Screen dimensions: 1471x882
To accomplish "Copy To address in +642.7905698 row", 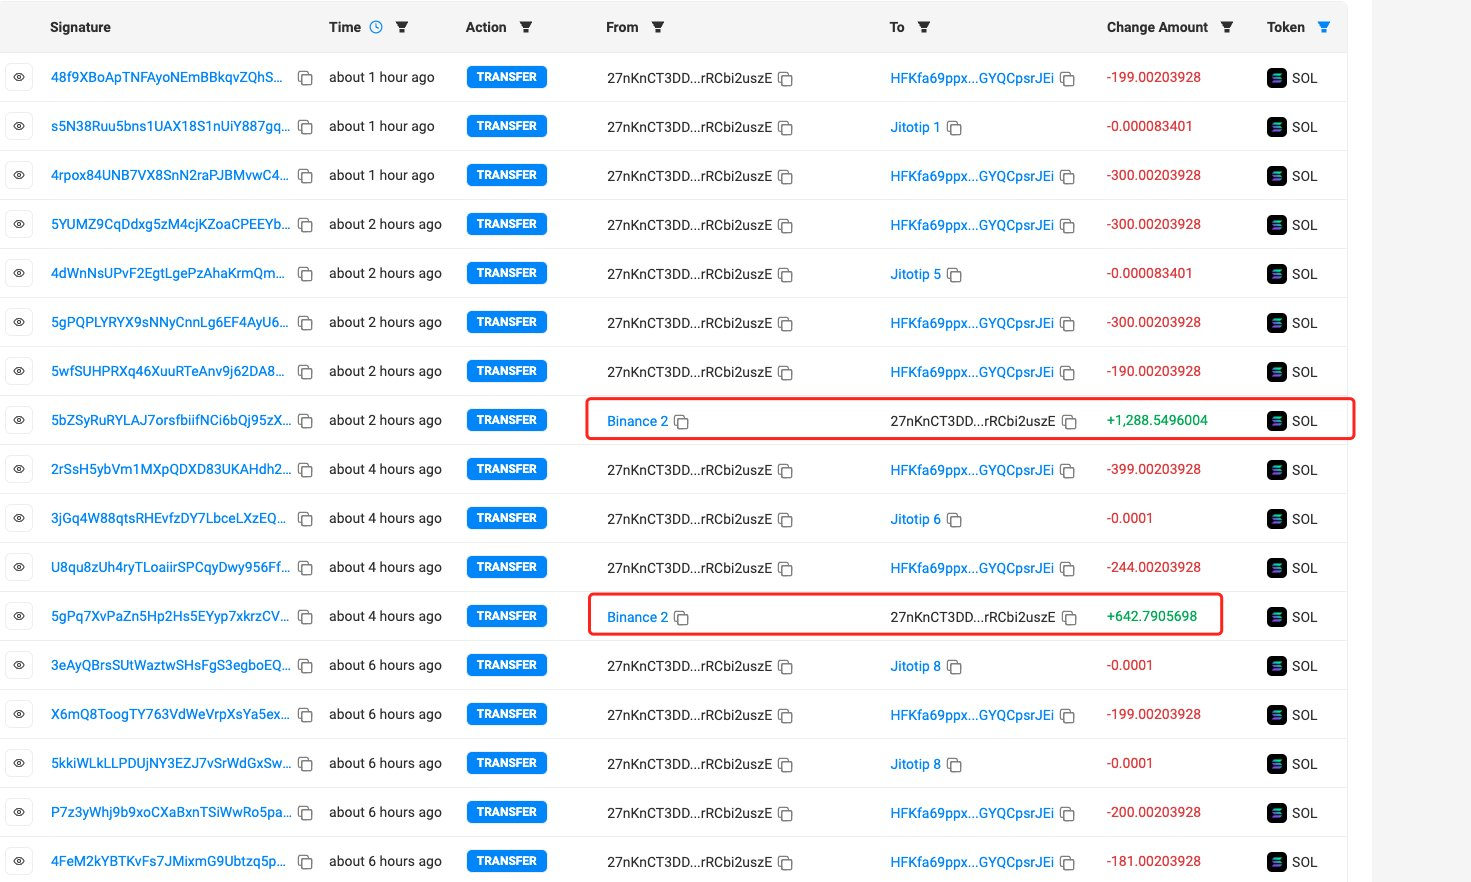I will pyautogui.click(x=1069, y=617).
